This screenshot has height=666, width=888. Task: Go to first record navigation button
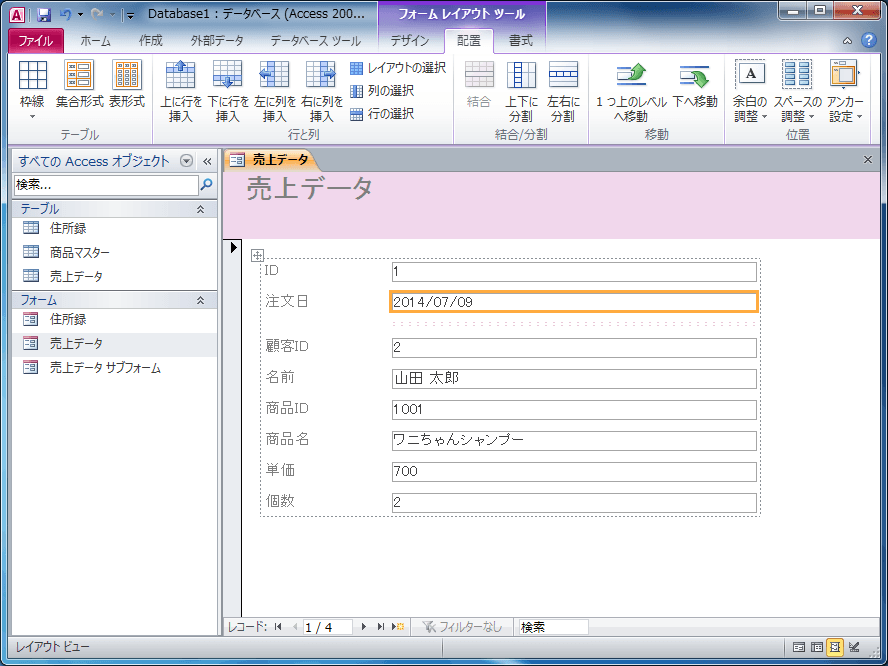278,626
